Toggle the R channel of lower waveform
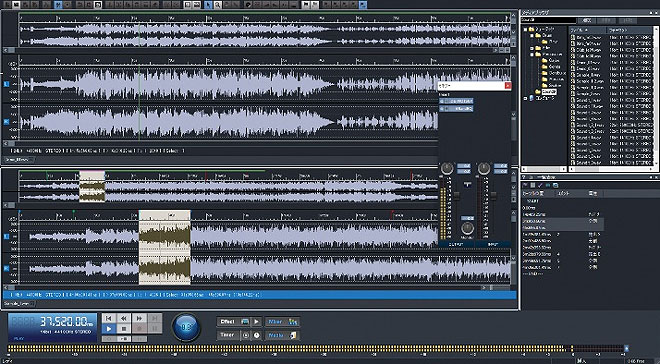This screenshot has width=660, height=364. click(x=6, y=268)
